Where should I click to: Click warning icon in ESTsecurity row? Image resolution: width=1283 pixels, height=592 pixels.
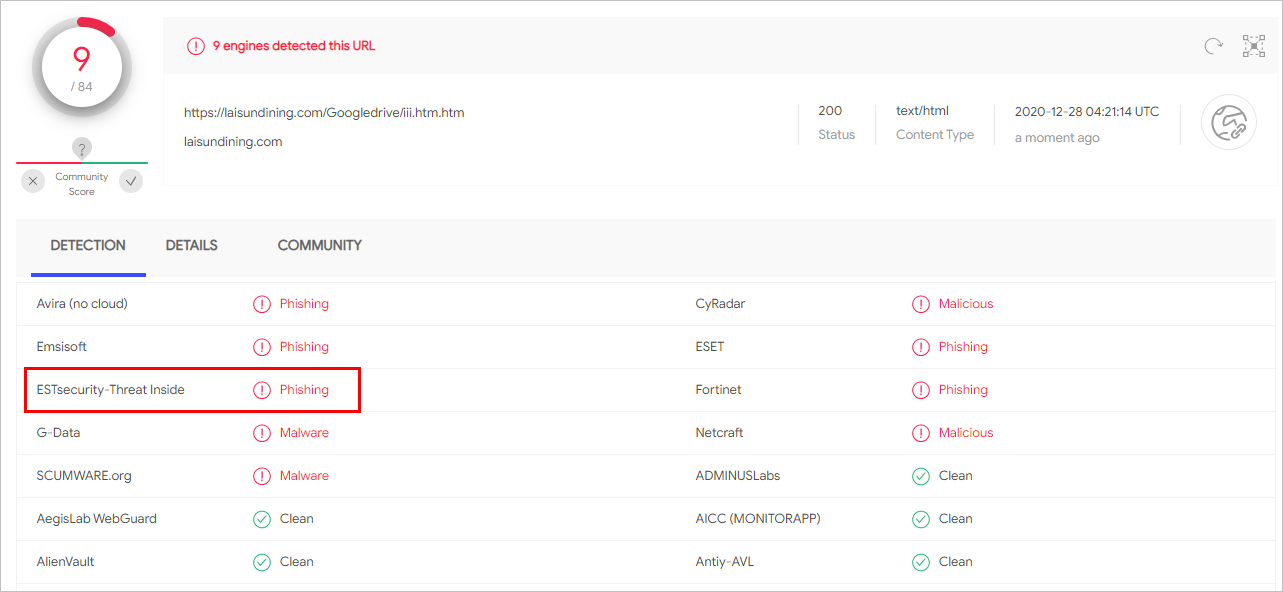pos(262,390)
